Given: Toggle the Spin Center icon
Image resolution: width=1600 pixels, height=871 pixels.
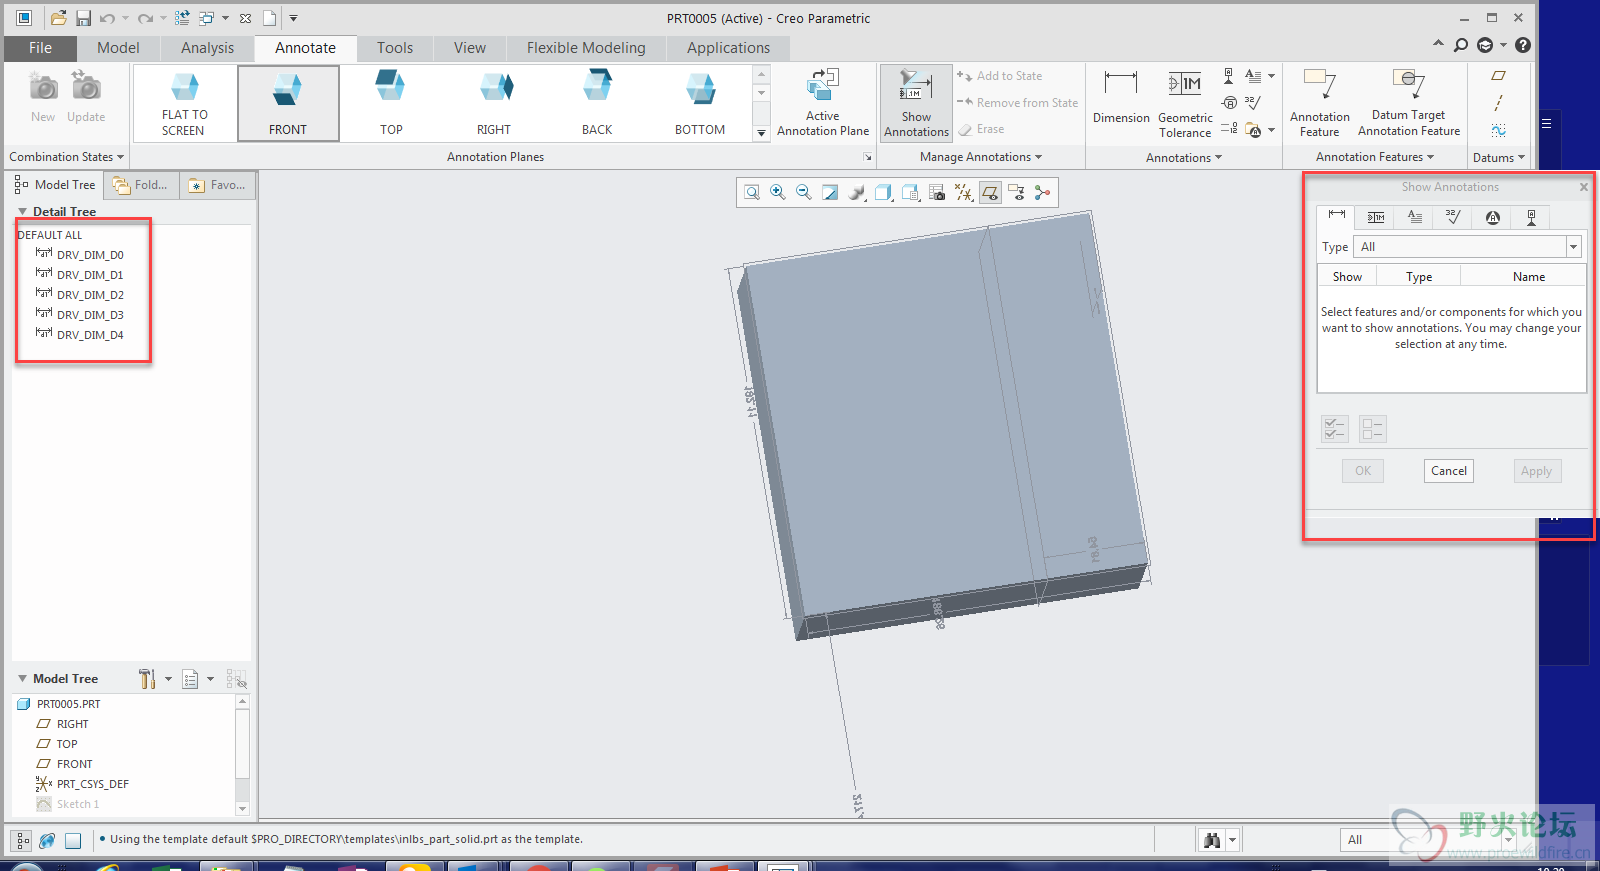Looking at the screenshot, I should pos(1043,192).
